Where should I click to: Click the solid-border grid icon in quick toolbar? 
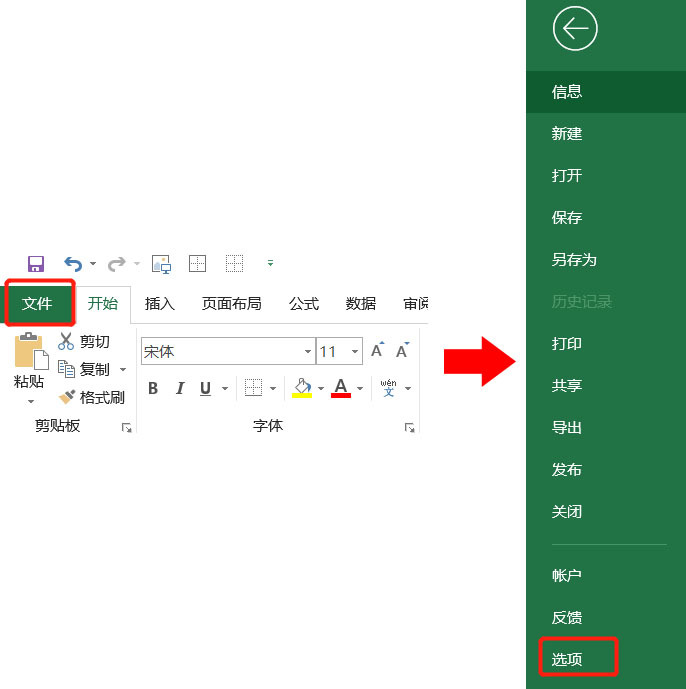[197, 264]
